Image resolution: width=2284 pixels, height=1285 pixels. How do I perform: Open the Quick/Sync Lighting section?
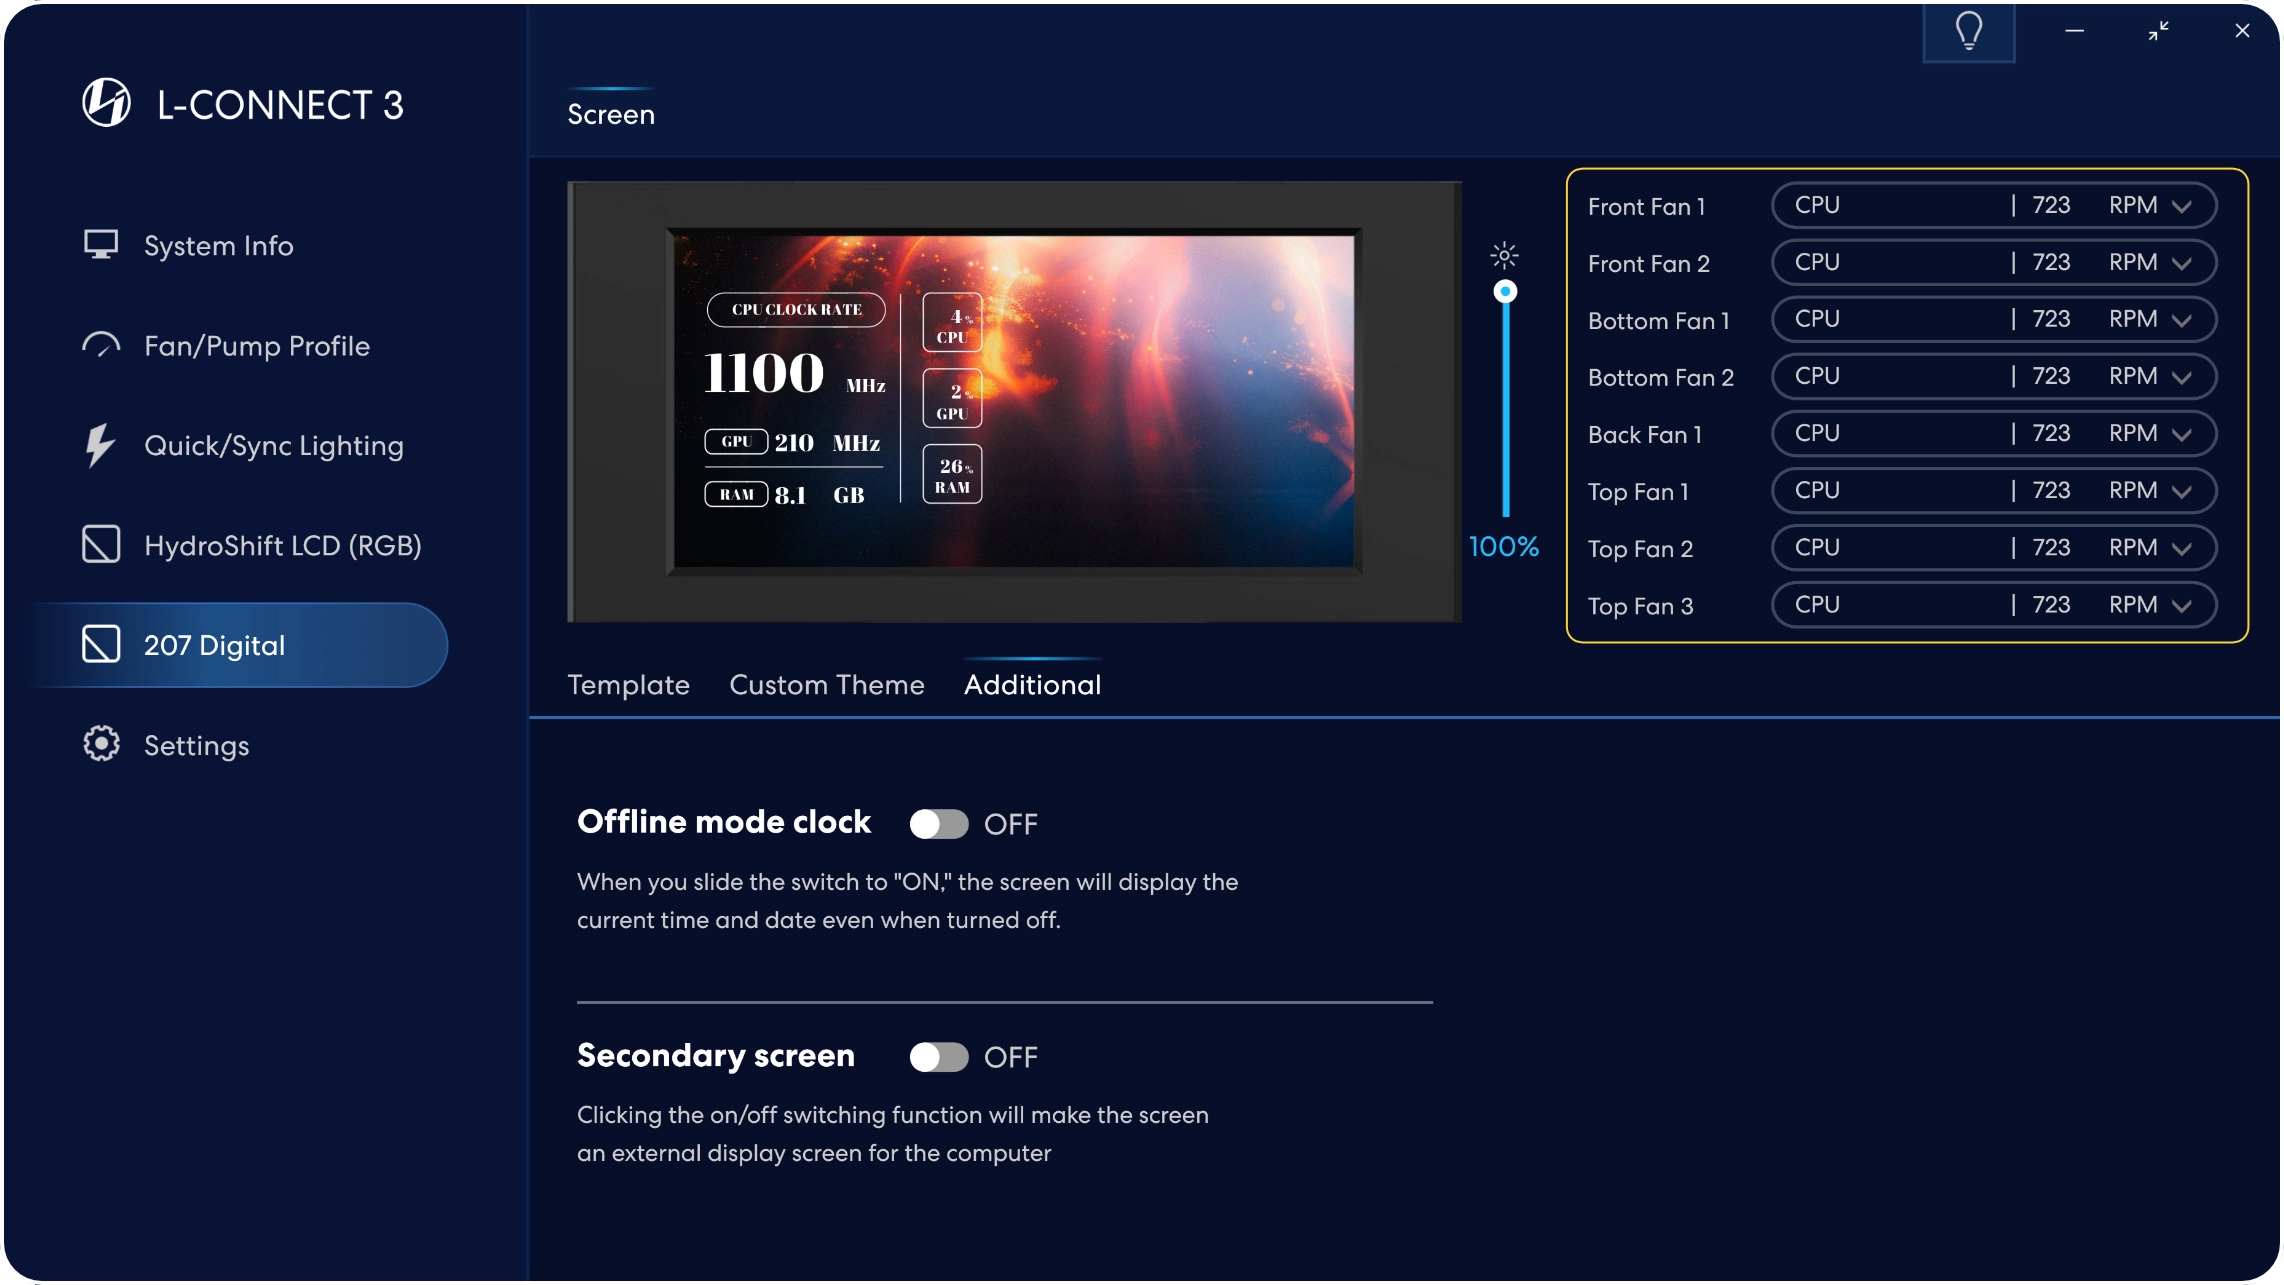pos(273,446)
